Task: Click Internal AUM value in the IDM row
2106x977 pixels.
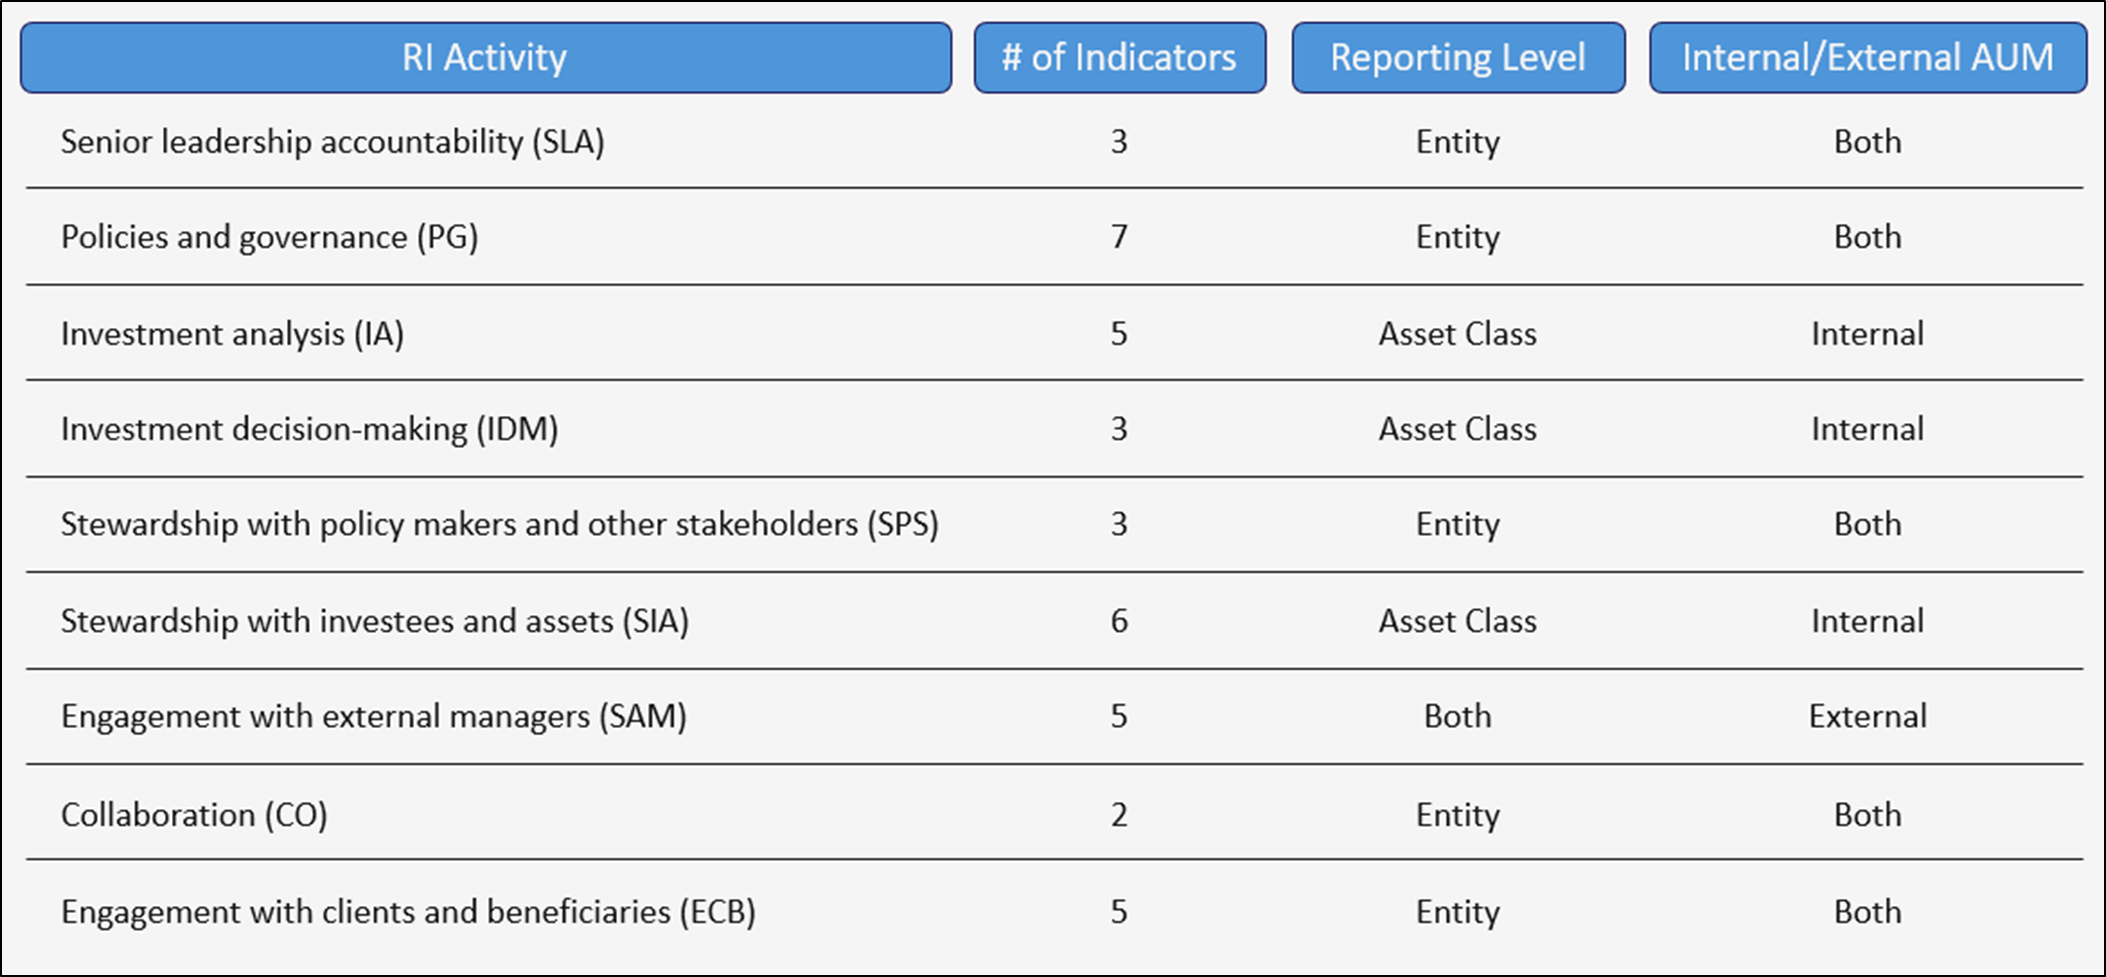Action: (x=1867, y=429)
